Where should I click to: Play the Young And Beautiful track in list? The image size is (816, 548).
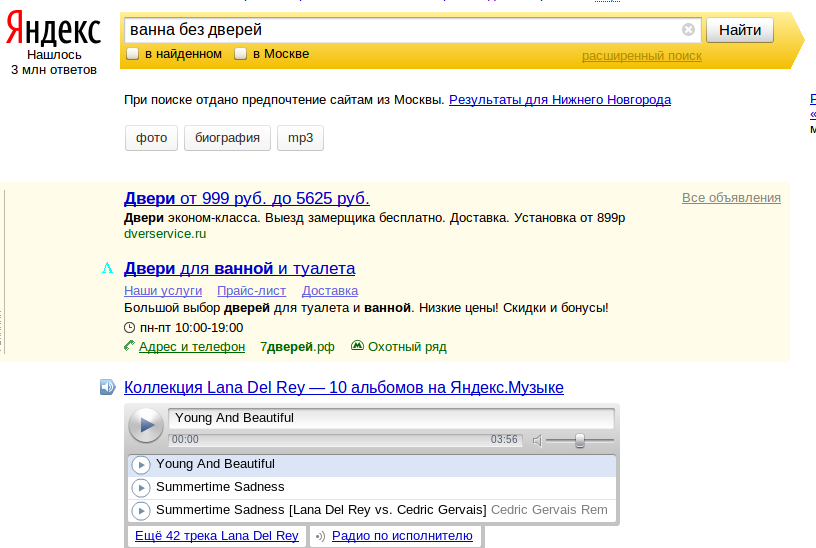coord(141,465)
